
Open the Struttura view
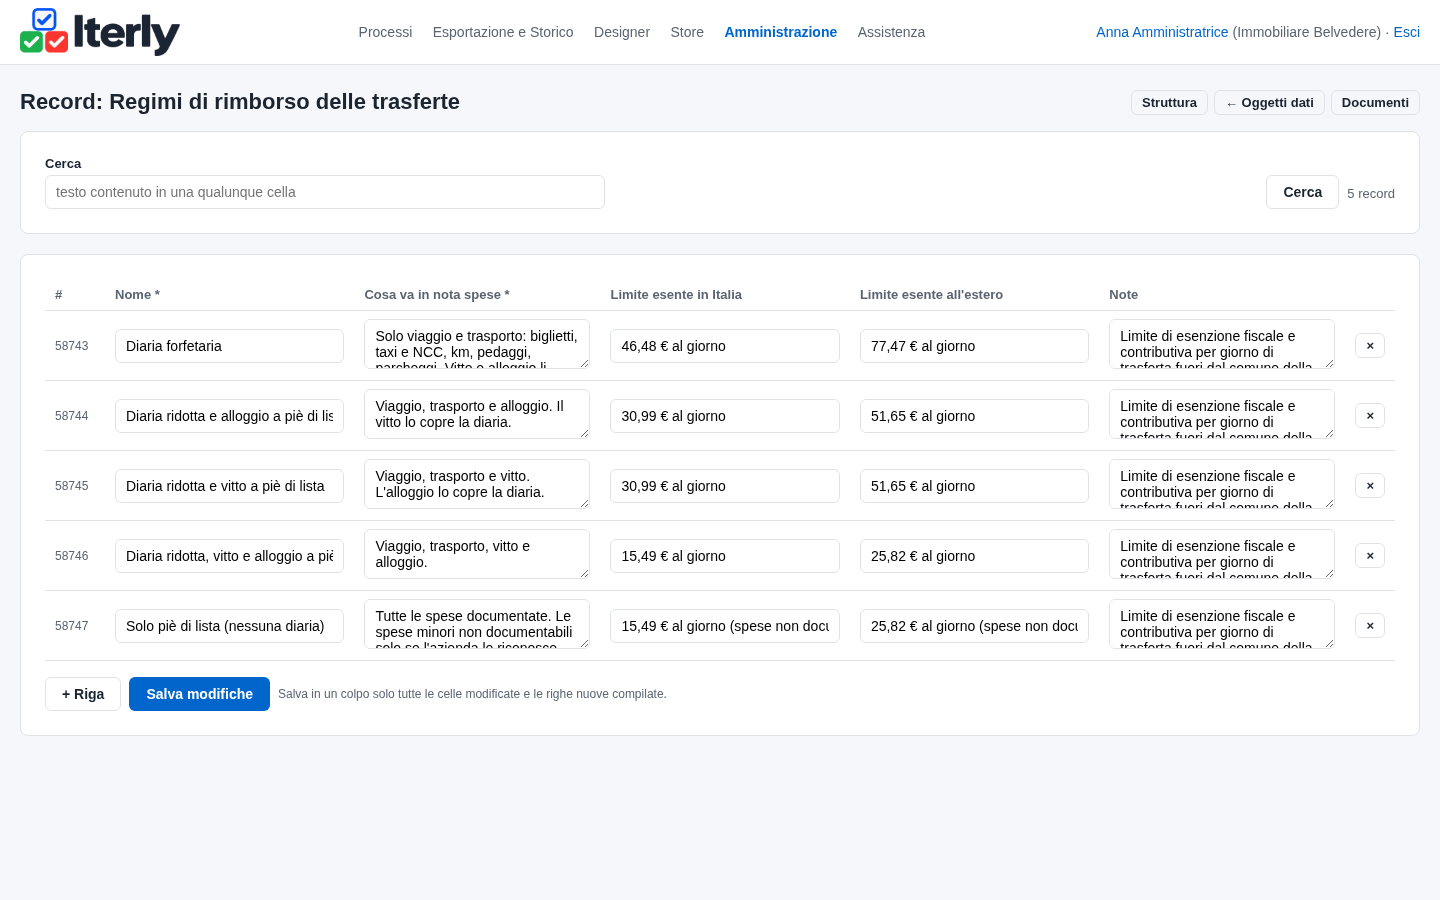pyautogui.click(x=1169, y=103)
